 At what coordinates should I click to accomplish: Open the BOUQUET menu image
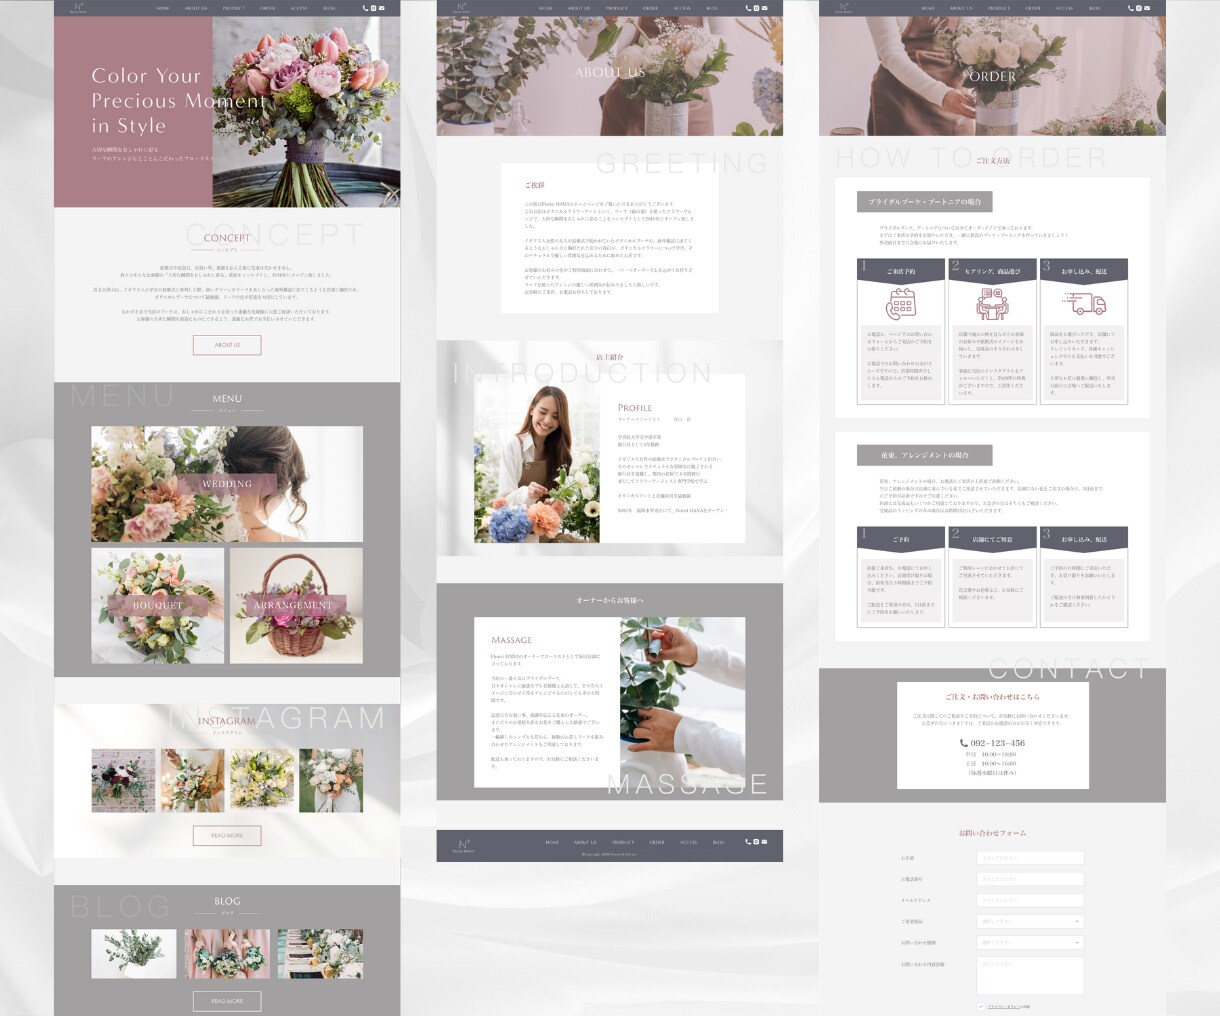point(158,605)
